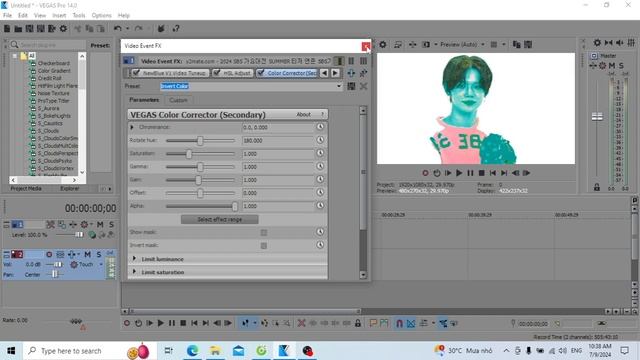Click Delete Preset X icon

point(363,86)
